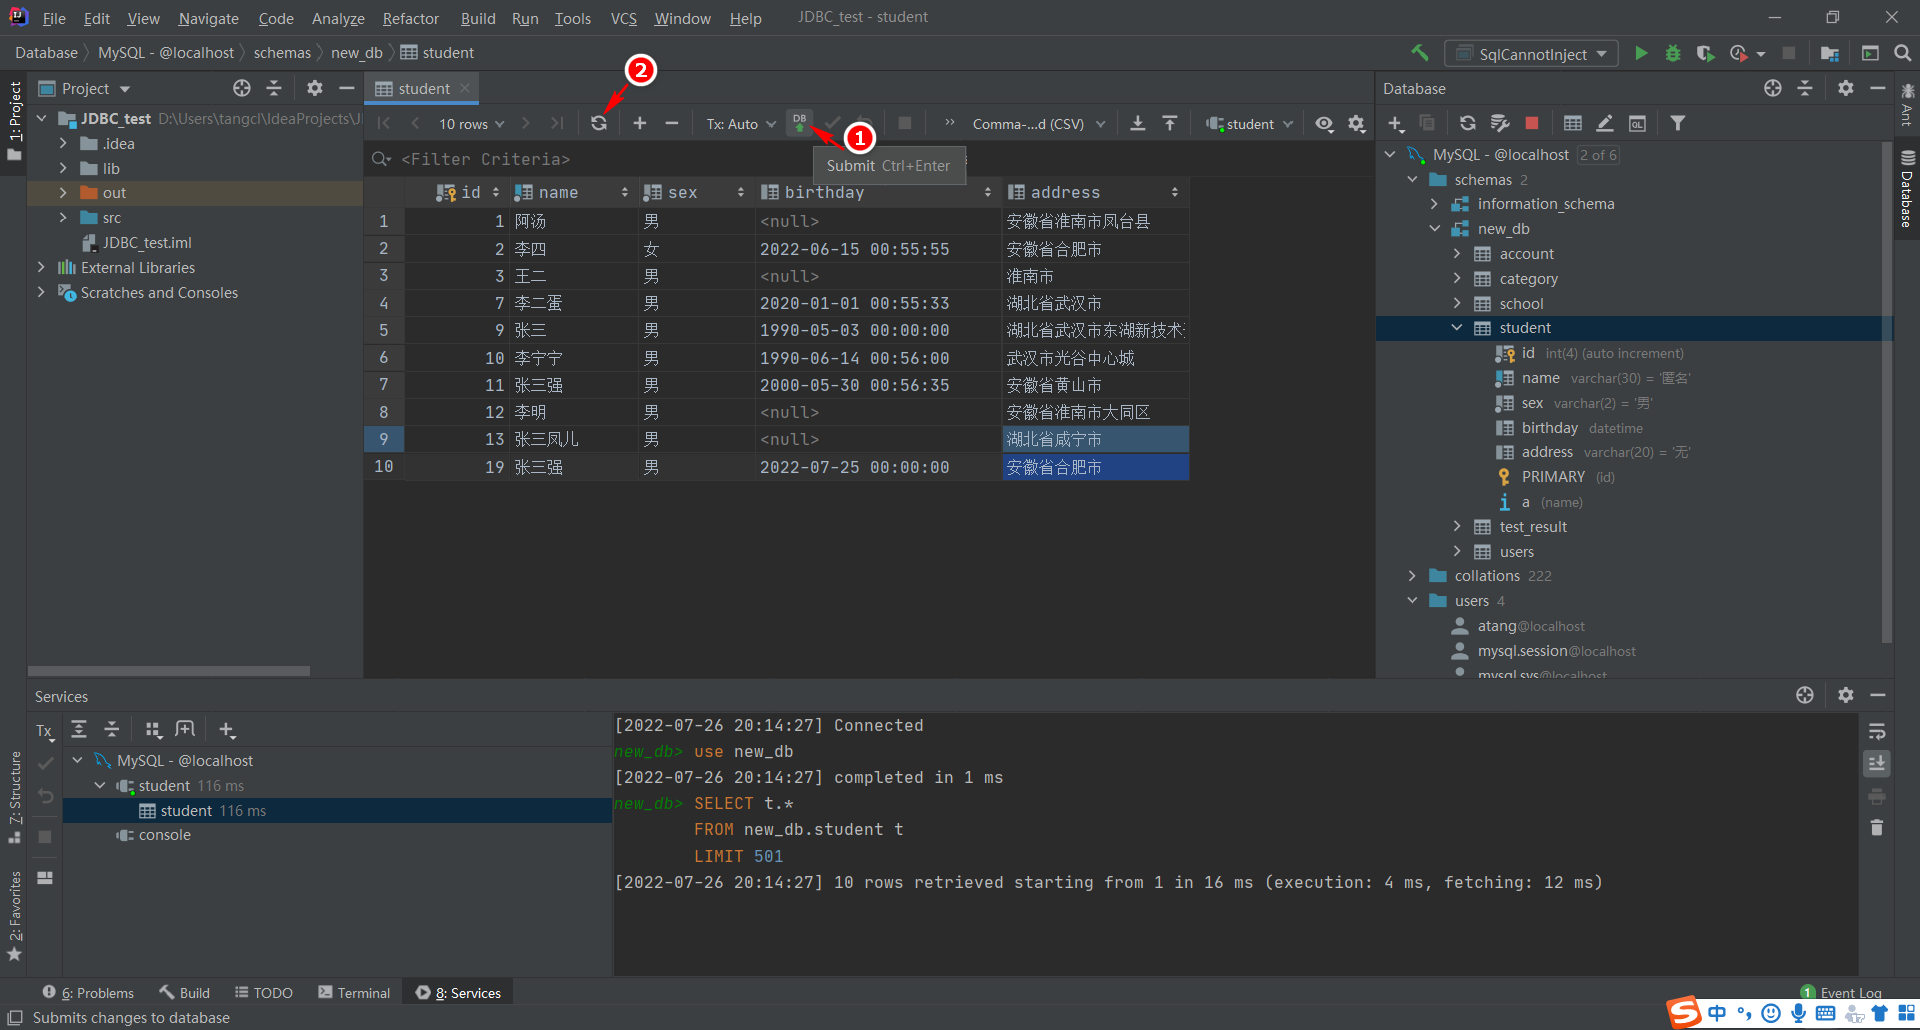Open the TODO tool window
1920x1030 pixels.
[264, 992]
